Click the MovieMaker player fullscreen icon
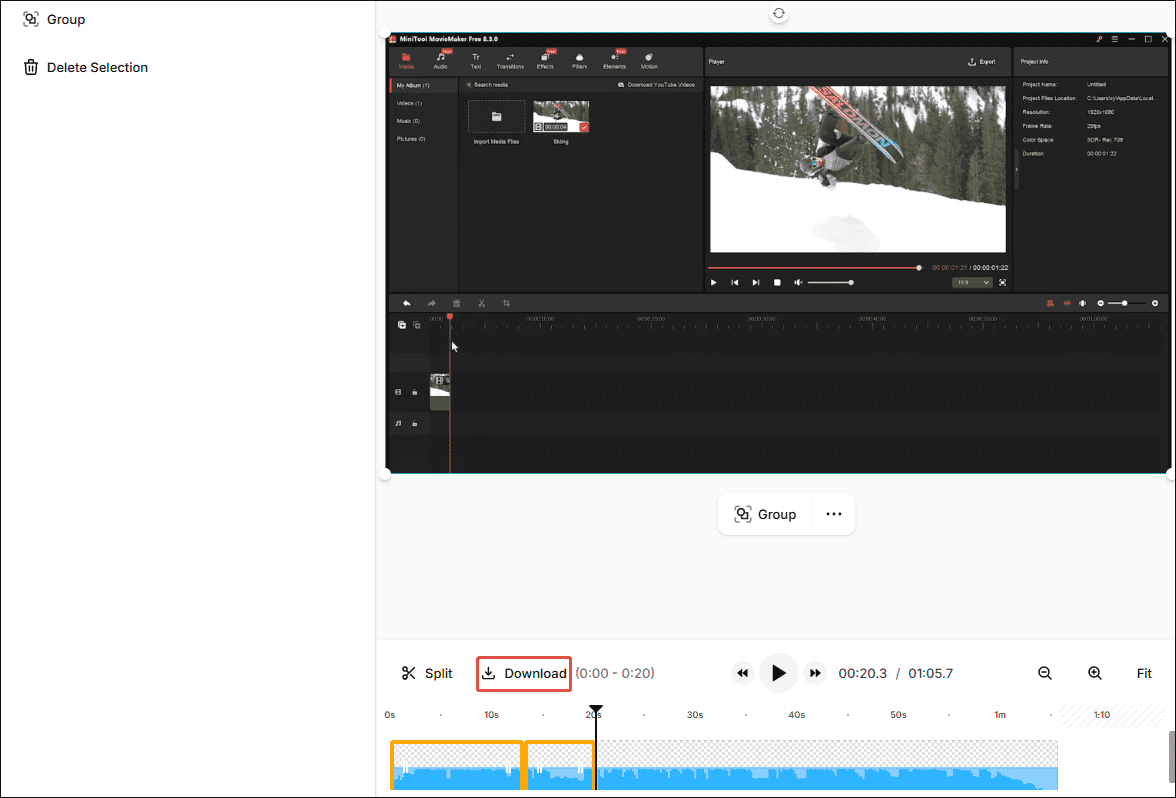Image resolution: width=1176 pixels, height=798 pixels. (x=1003, y=283)
